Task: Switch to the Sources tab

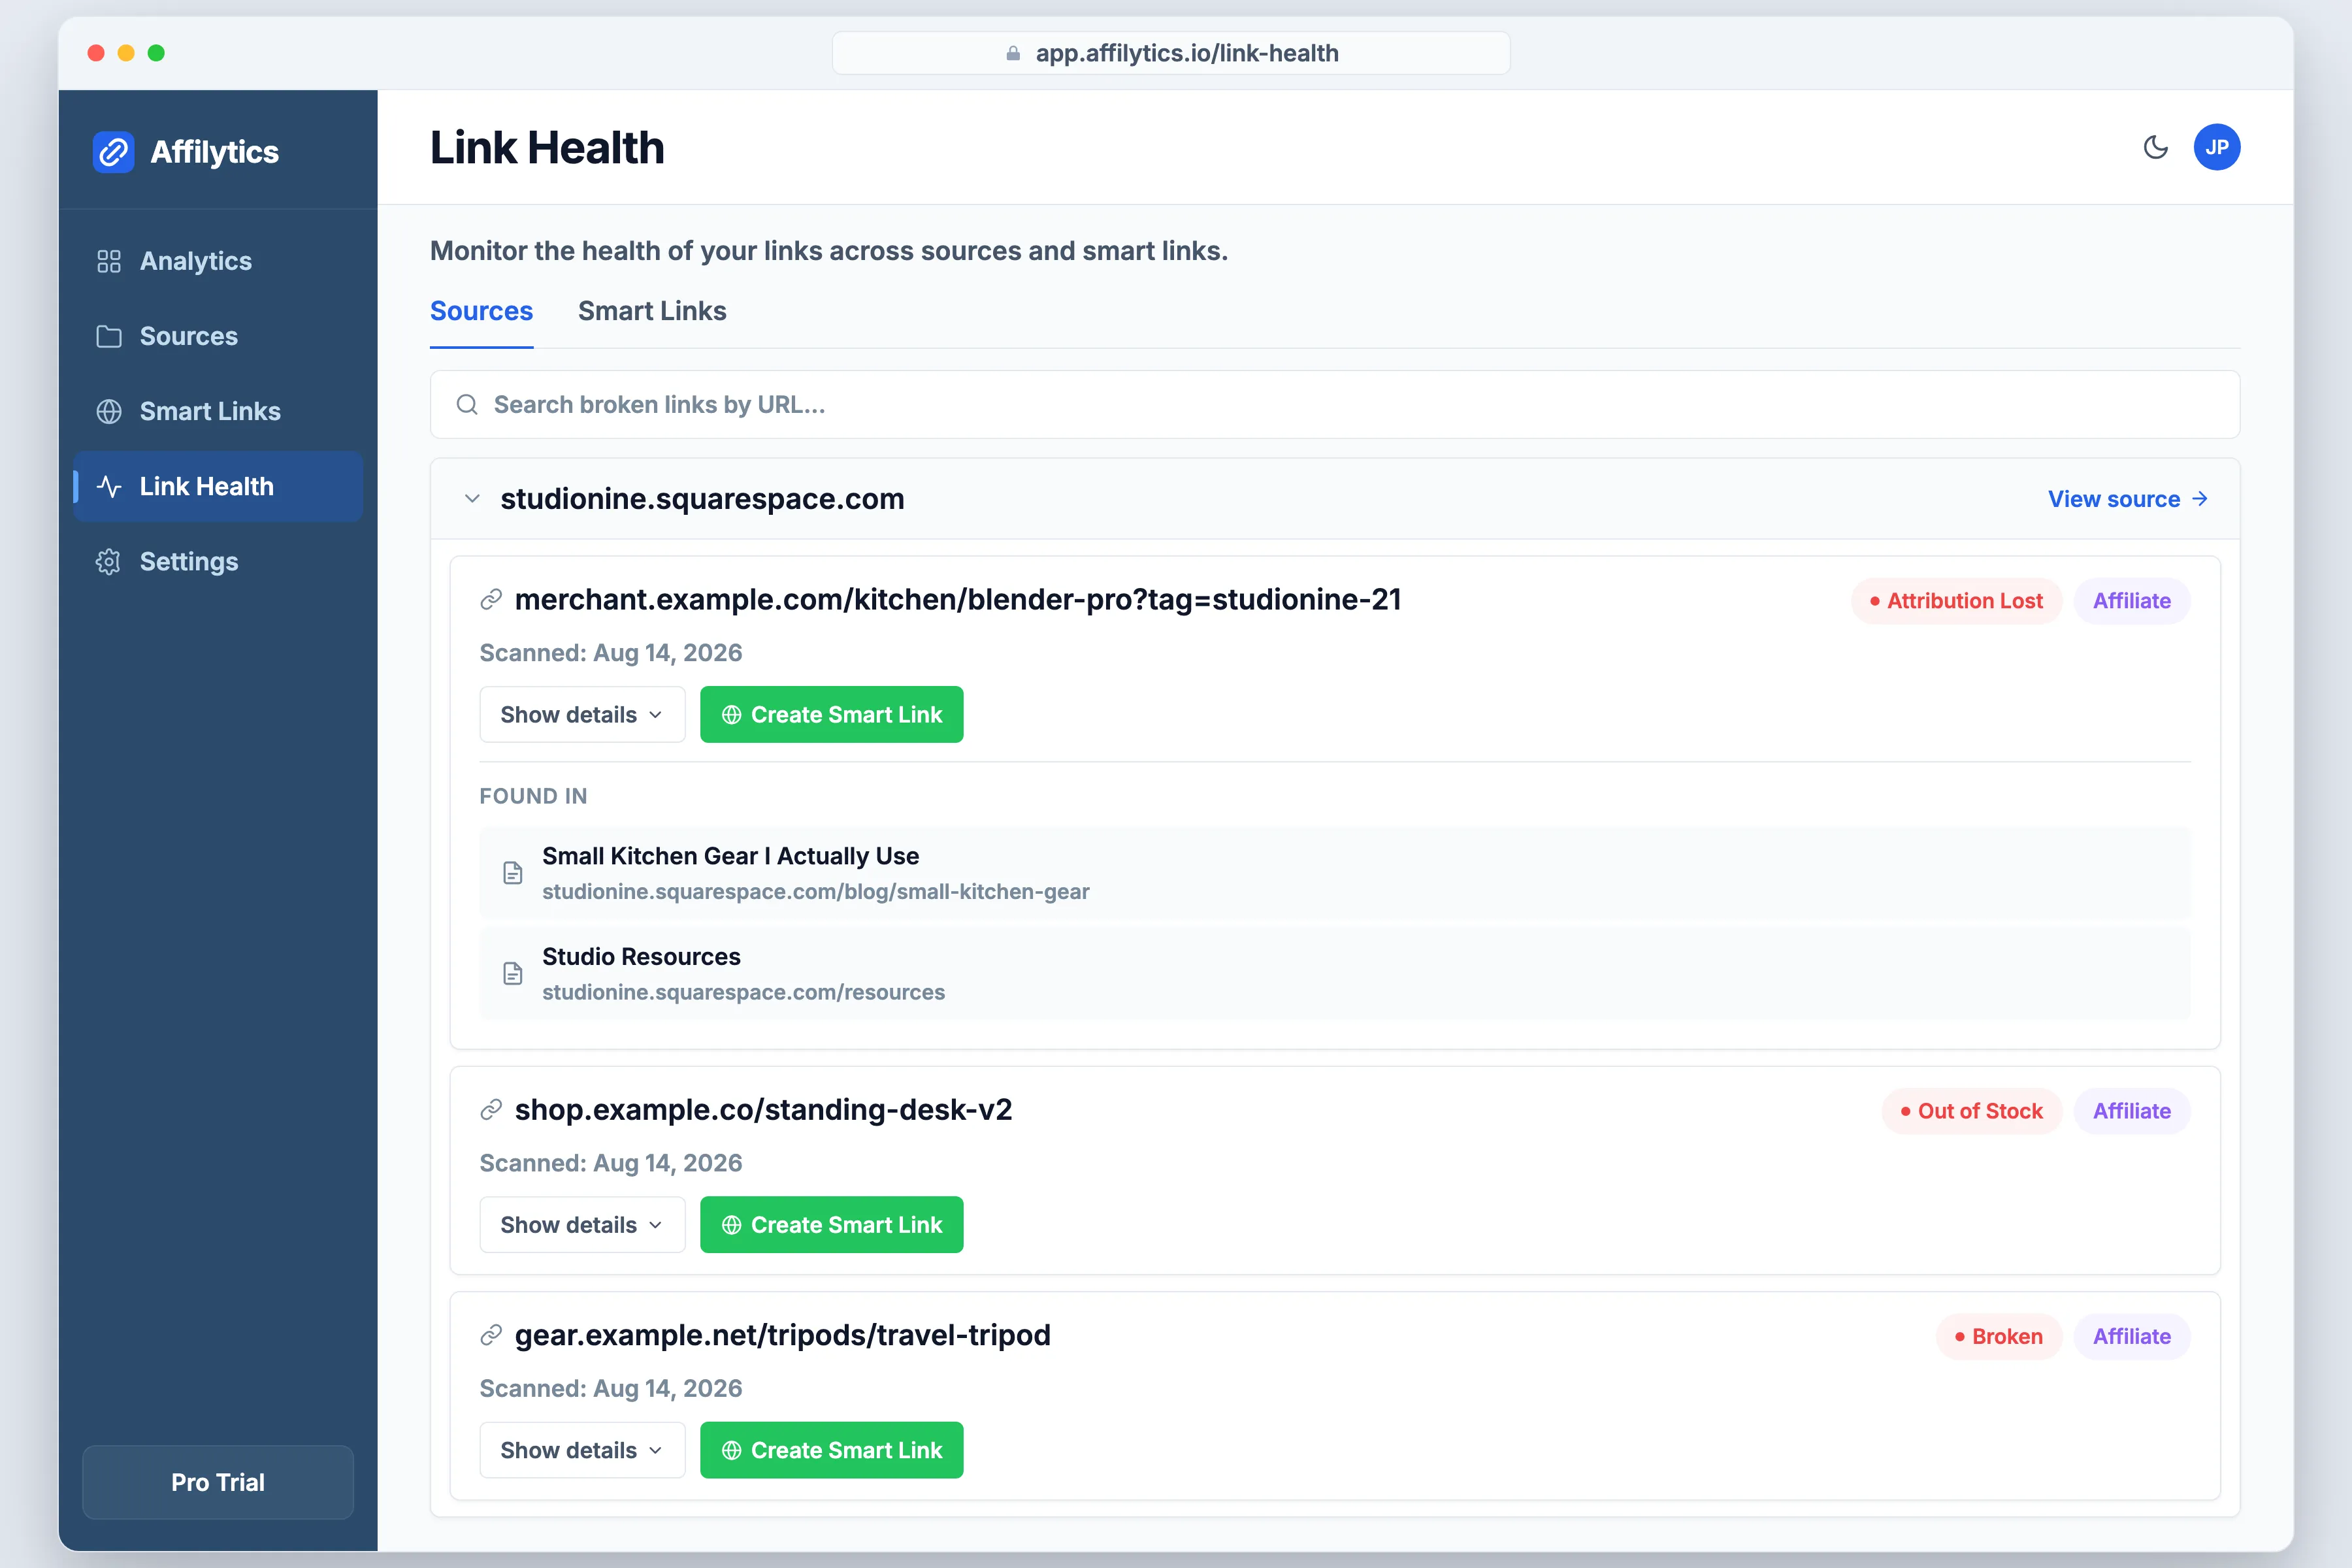Action: tap(481, 311)
